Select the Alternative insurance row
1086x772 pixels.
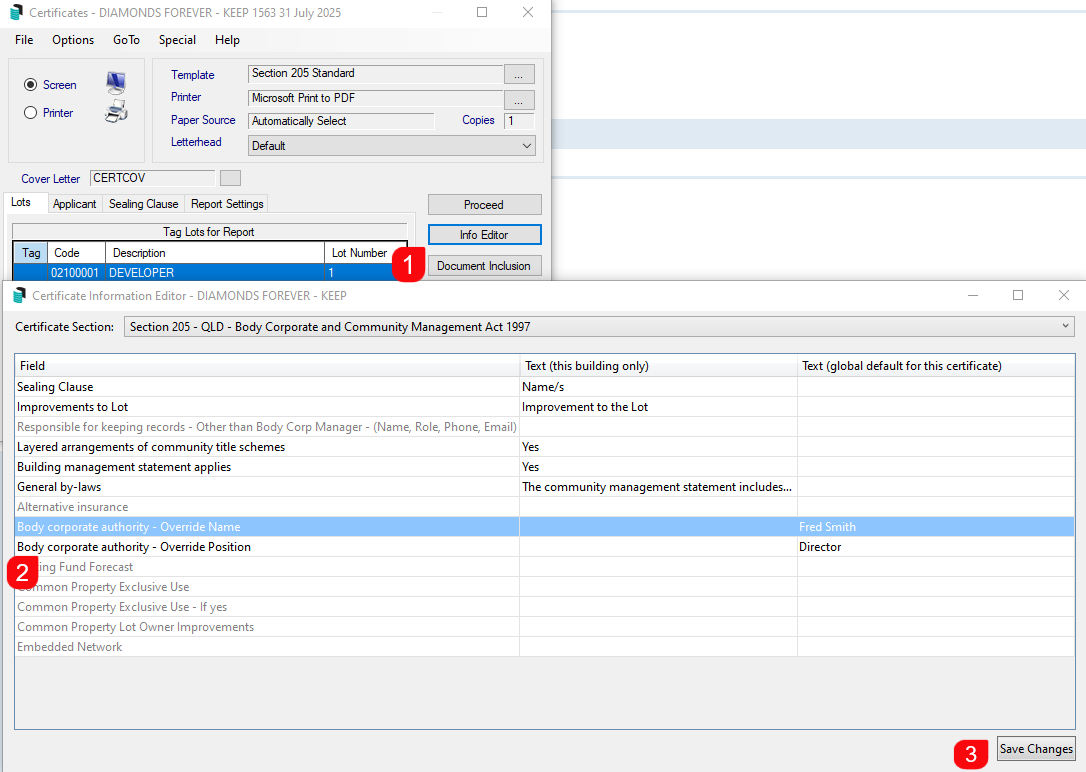click(544, 507)
